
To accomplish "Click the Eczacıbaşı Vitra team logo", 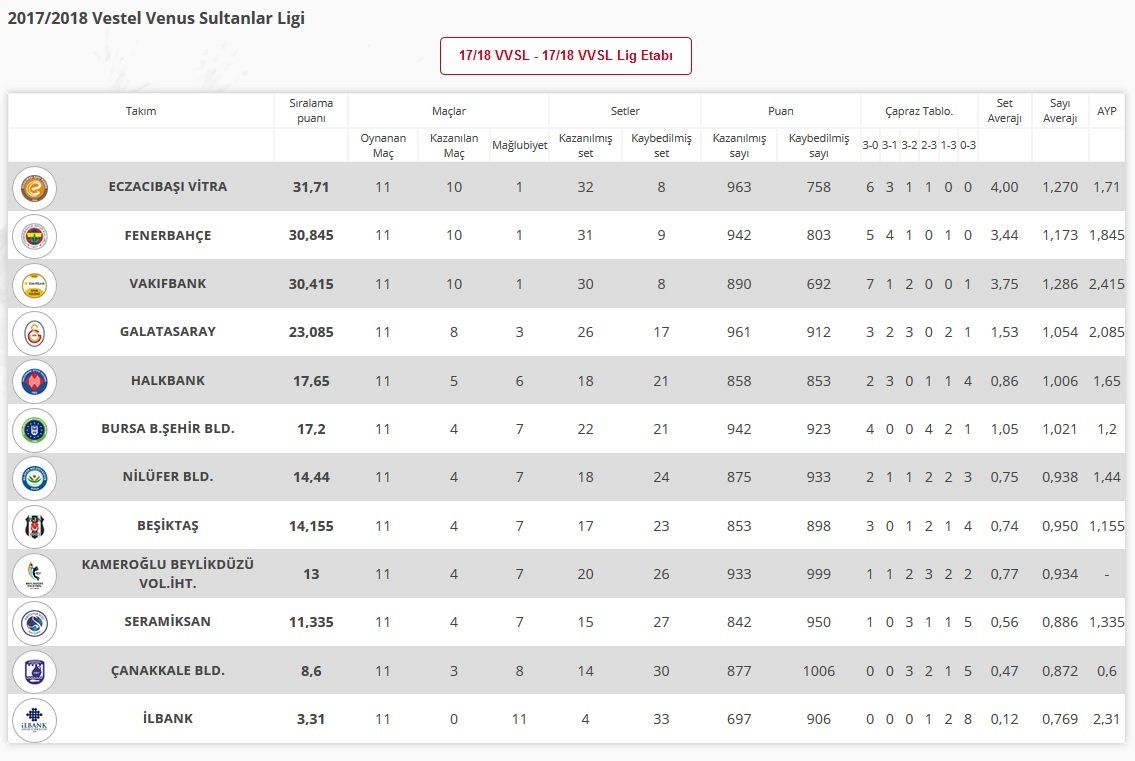I will (34, 188).
